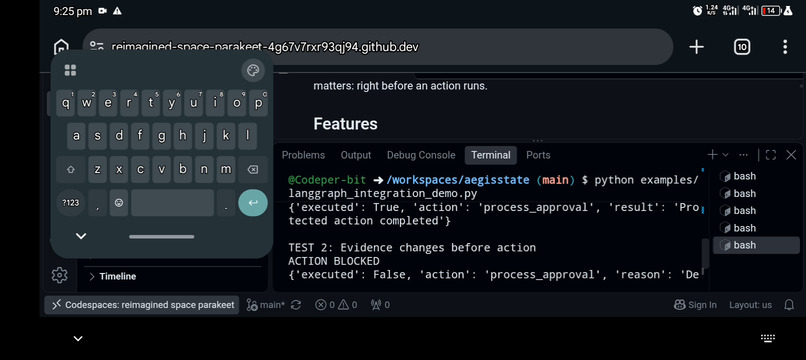Open the keyboard apps grid icon
The image size is (806, 360).
pyautogui.click(x=70, y=70)
